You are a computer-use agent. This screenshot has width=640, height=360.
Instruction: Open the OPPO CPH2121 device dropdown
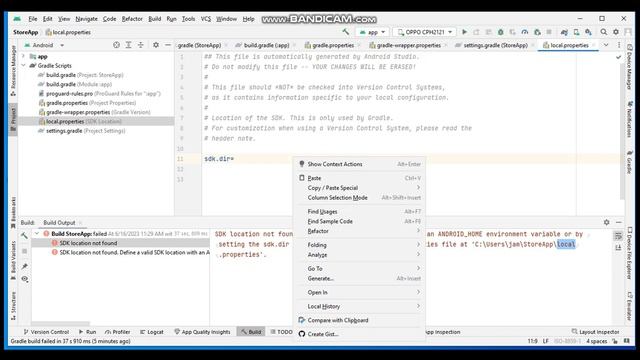[425, 32]
